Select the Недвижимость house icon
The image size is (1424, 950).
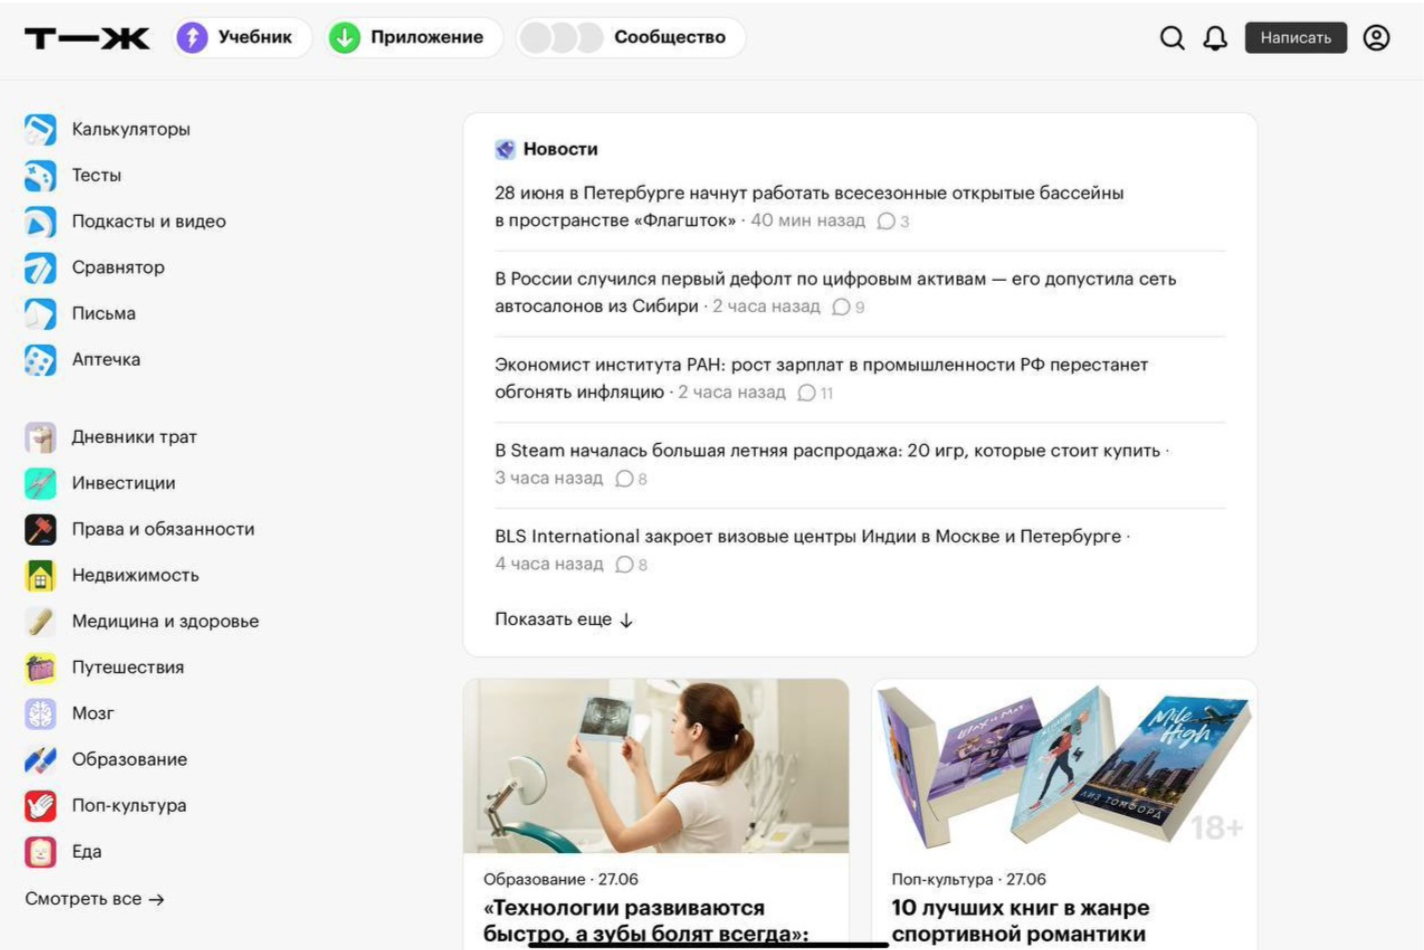(x=40, y=575)
